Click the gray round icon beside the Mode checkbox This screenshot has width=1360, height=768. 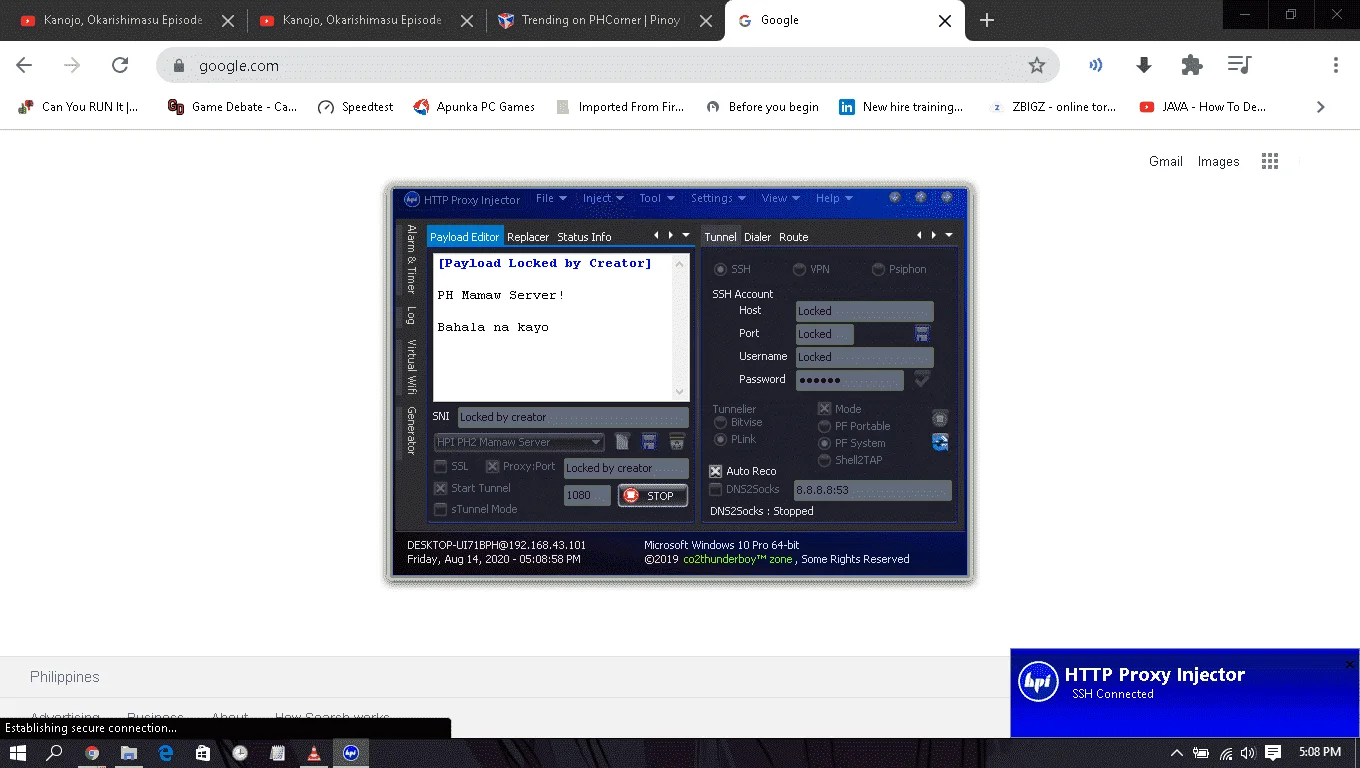coord(940,418)
